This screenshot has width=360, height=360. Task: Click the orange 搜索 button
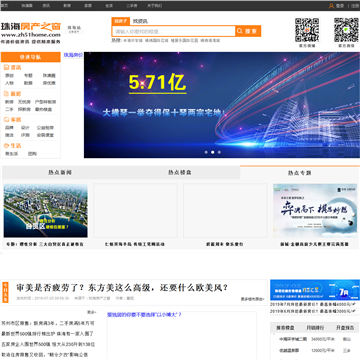(248, 31)
